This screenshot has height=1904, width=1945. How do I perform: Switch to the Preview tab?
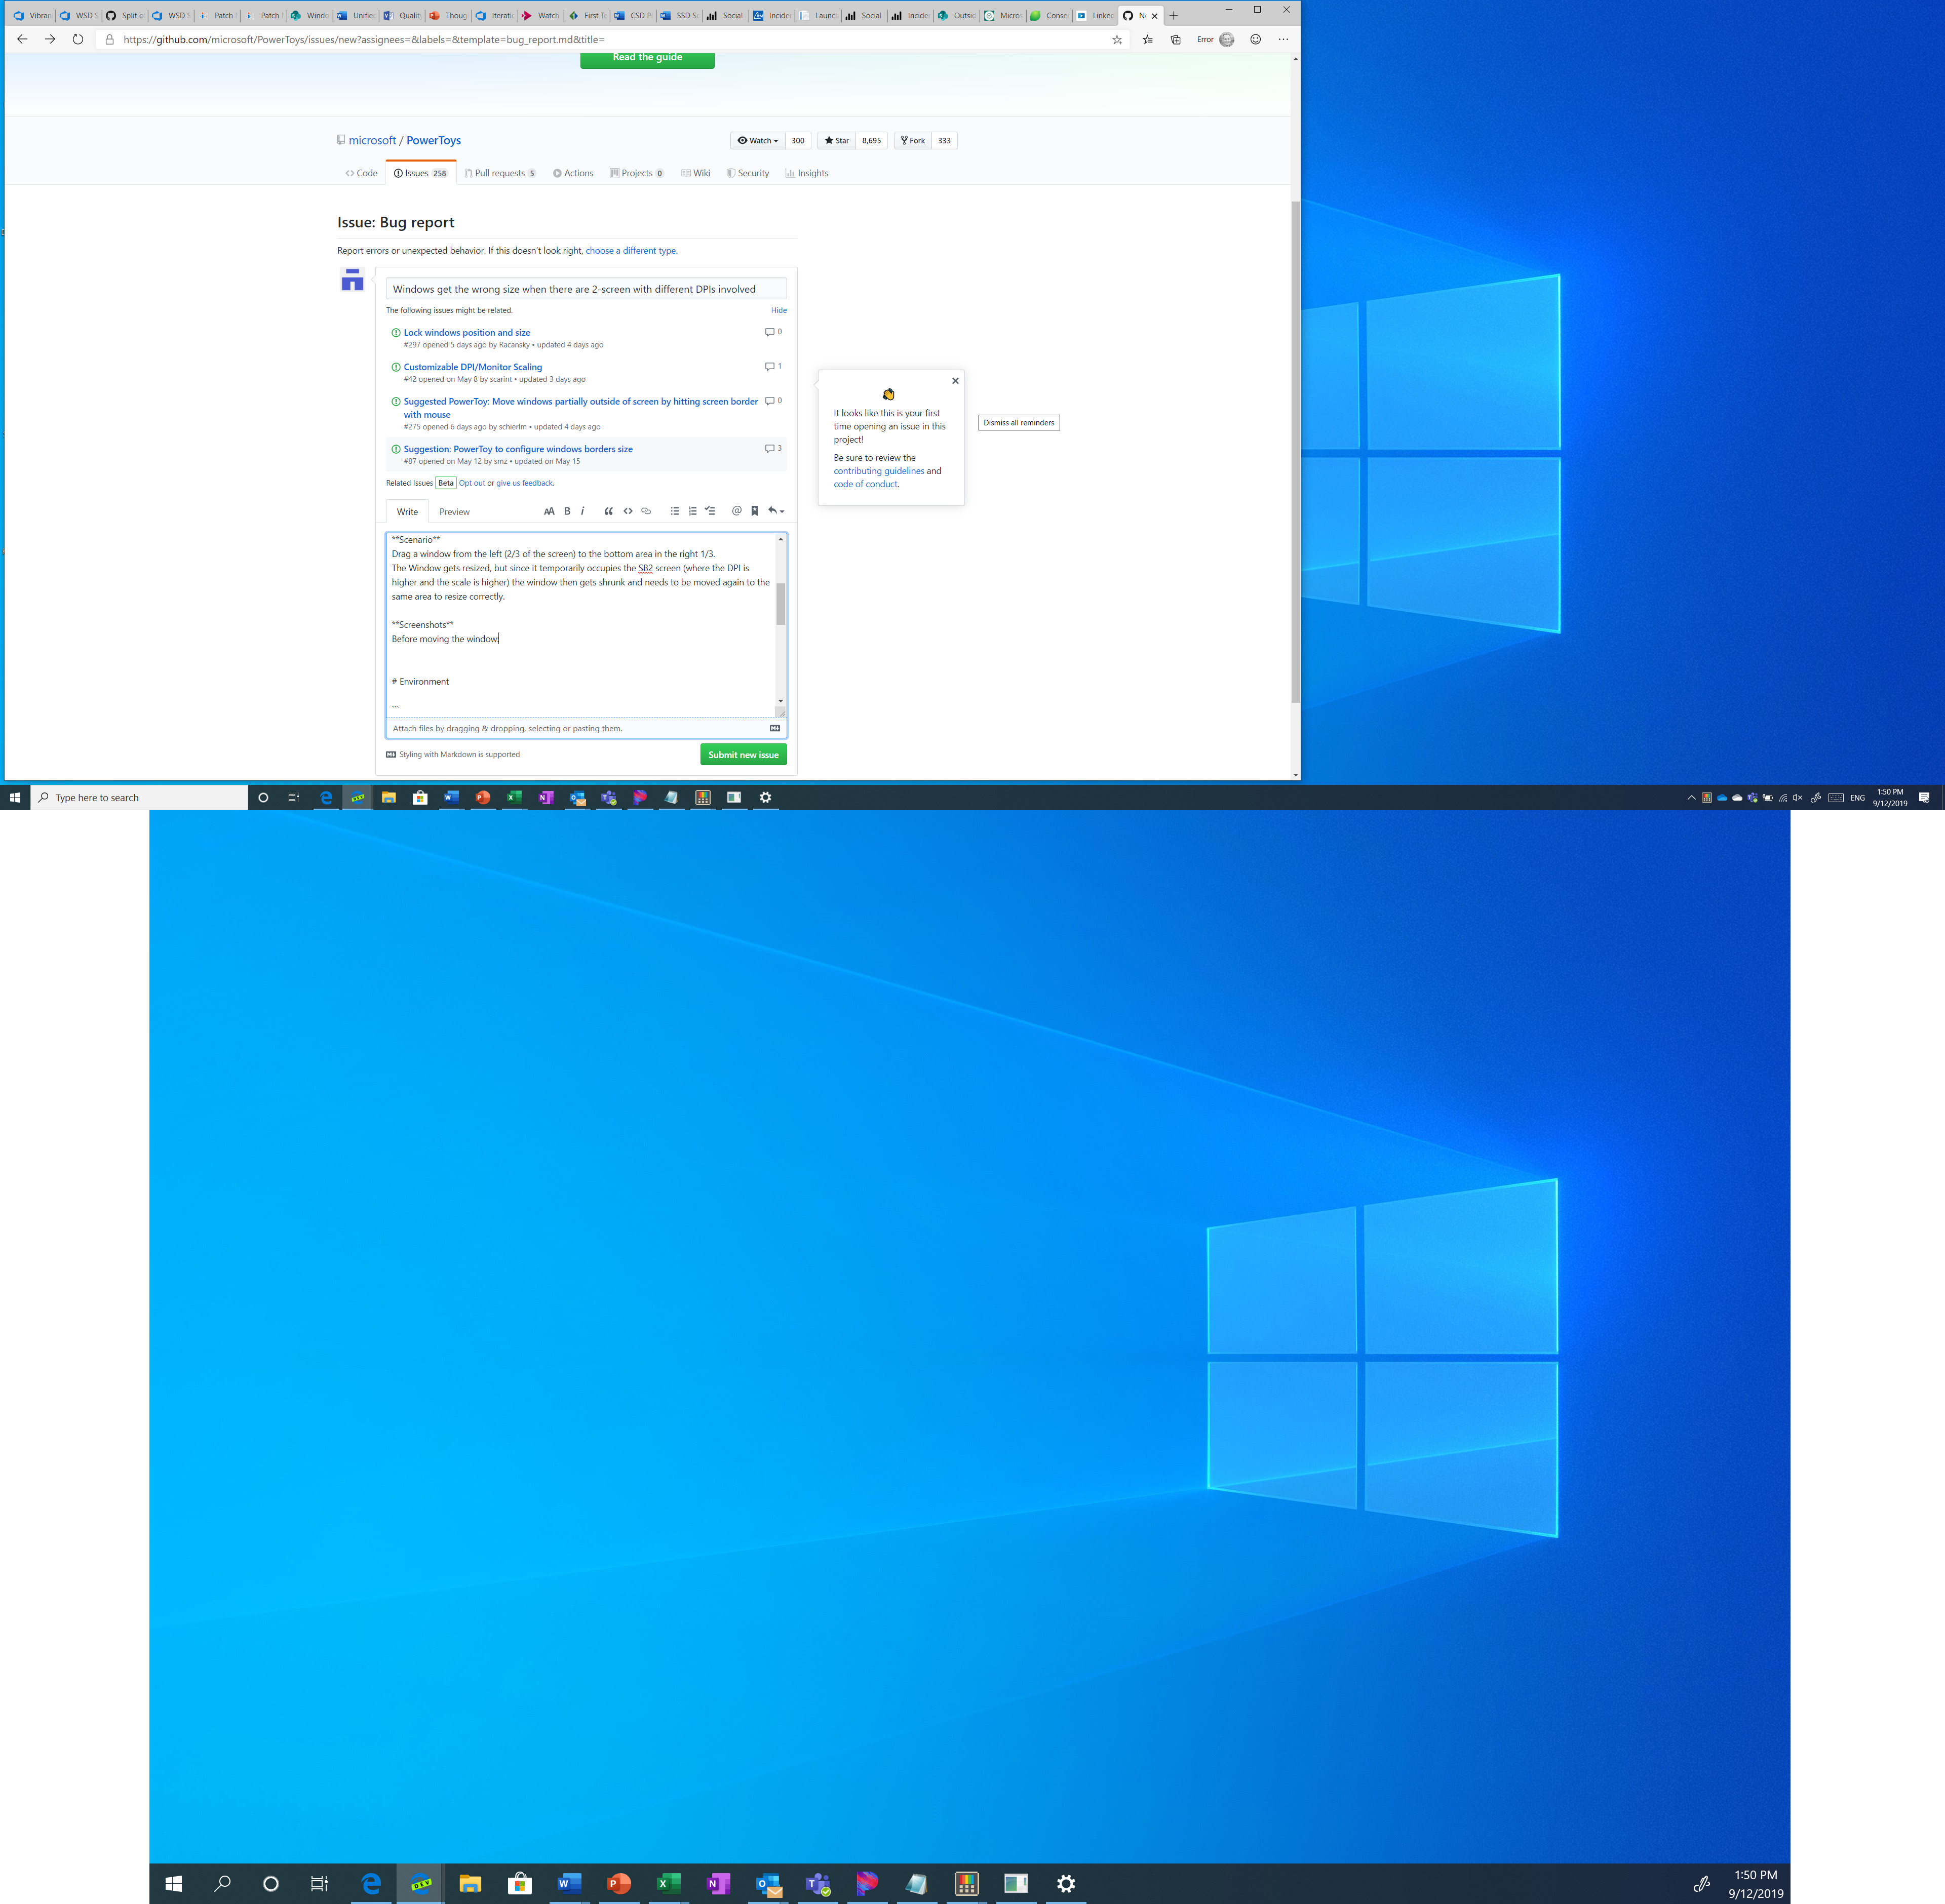[x=454, y=512]
